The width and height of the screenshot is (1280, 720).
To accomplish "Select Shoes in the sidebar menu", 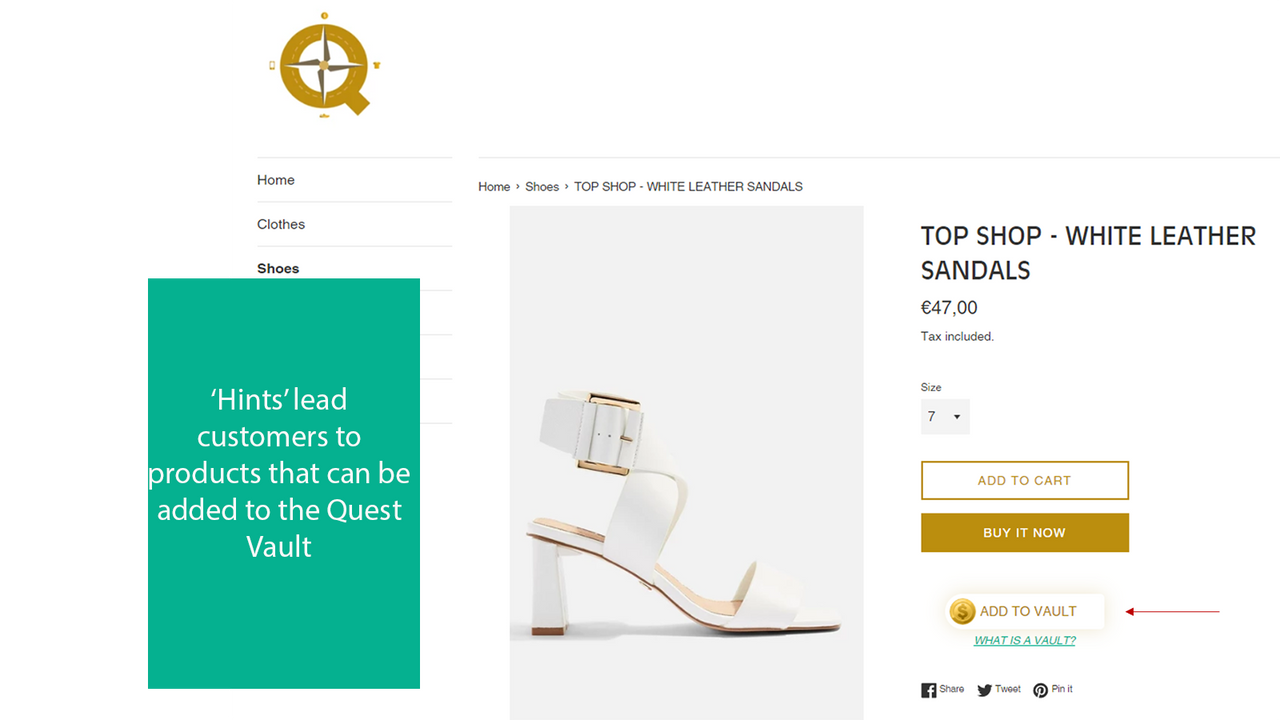I will [x=278, y=268].
